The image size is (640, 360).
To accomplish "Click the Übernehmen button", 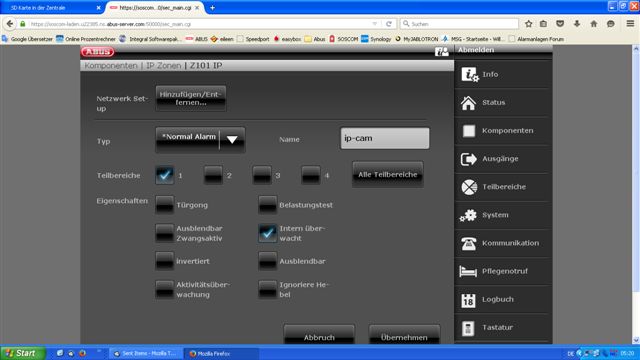I will coord(404,336).
